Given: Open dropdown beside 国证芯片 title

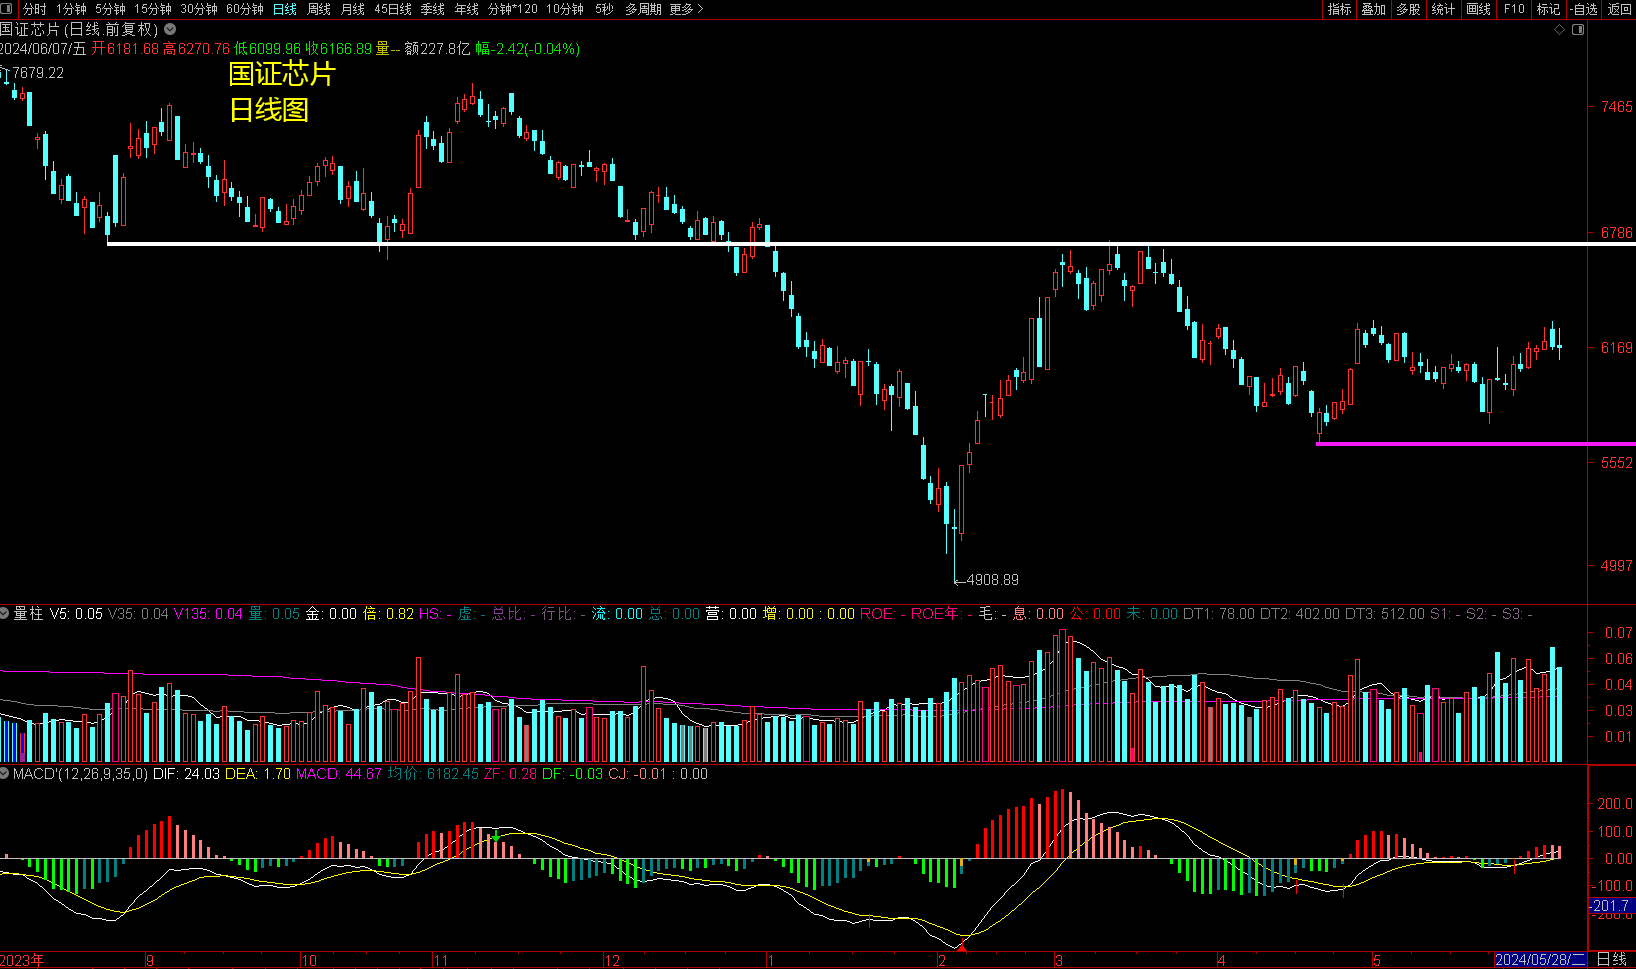Looking at the screenshot, I should (170, 30).
